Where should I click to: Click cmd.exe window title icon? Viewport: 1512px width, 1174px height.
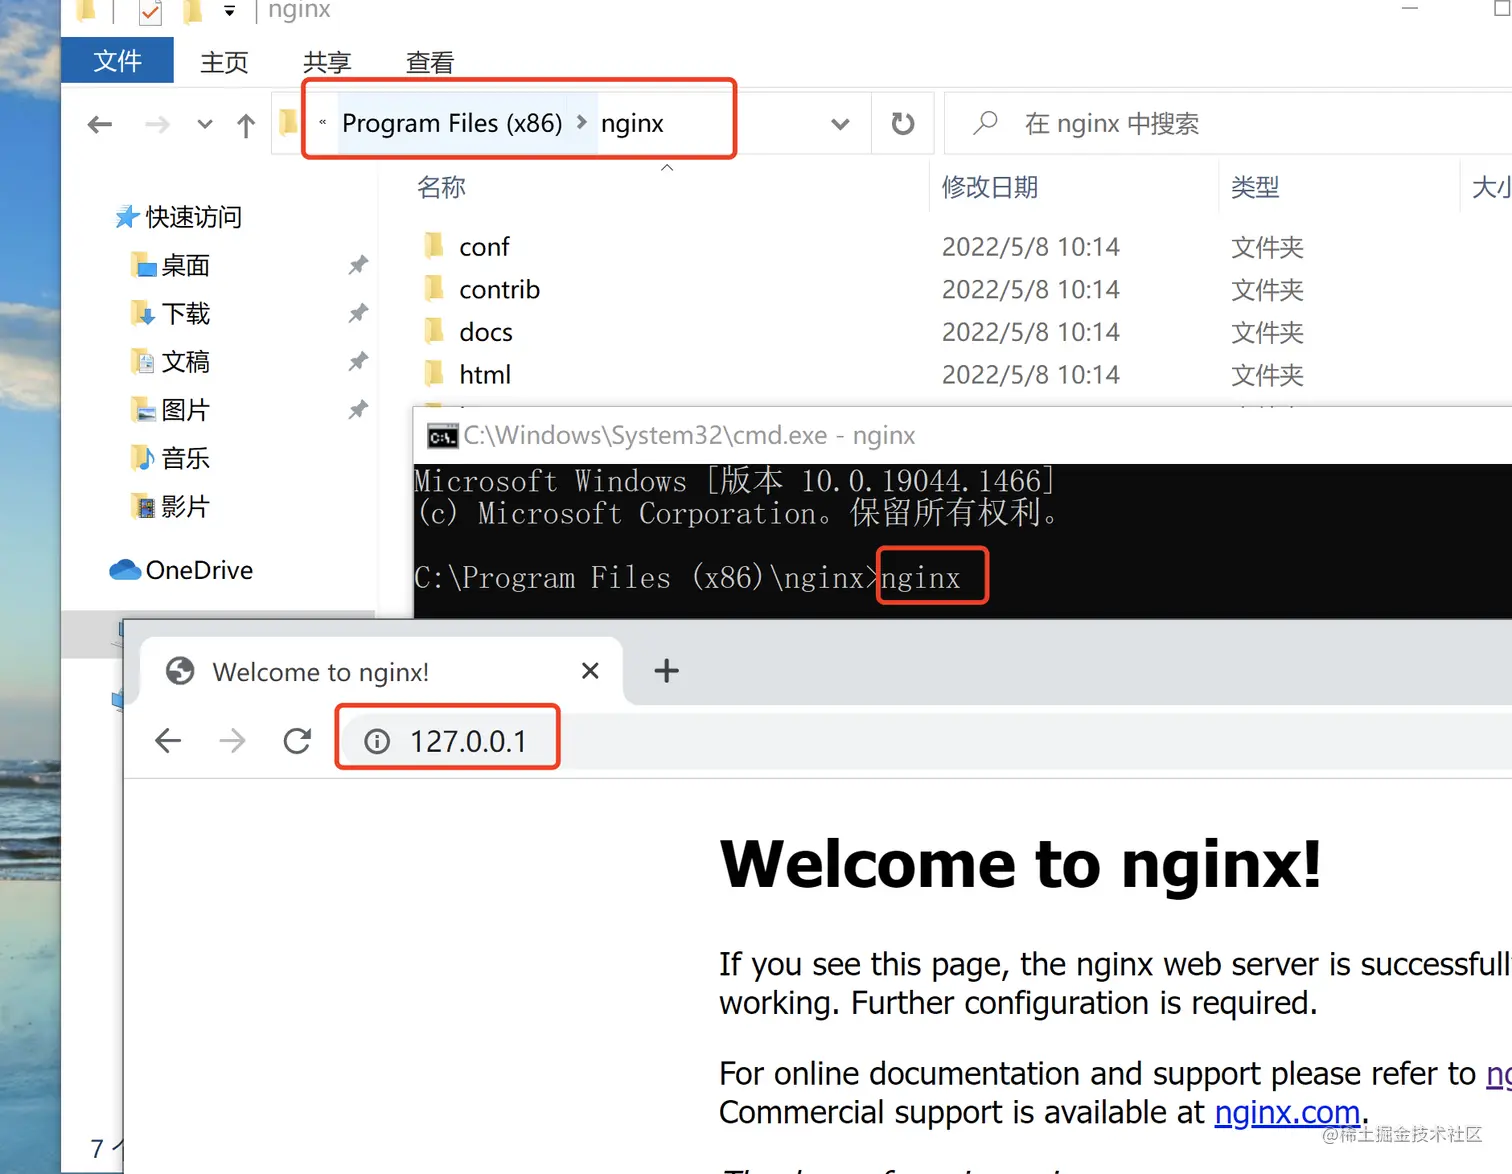click(x=442, y=436)
